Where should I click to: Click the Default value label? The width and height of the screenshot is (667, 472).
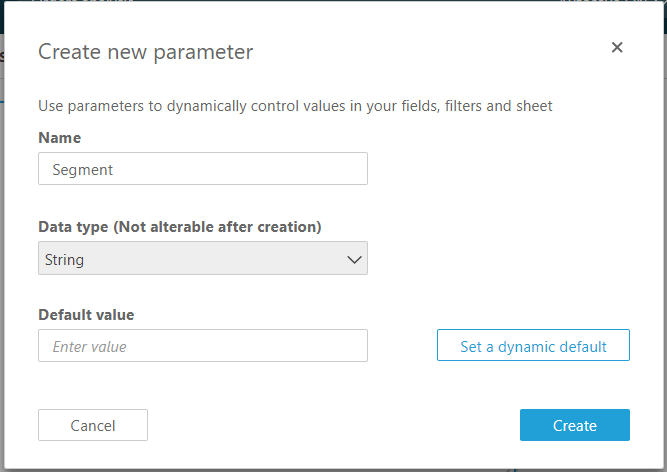(86, 315)
